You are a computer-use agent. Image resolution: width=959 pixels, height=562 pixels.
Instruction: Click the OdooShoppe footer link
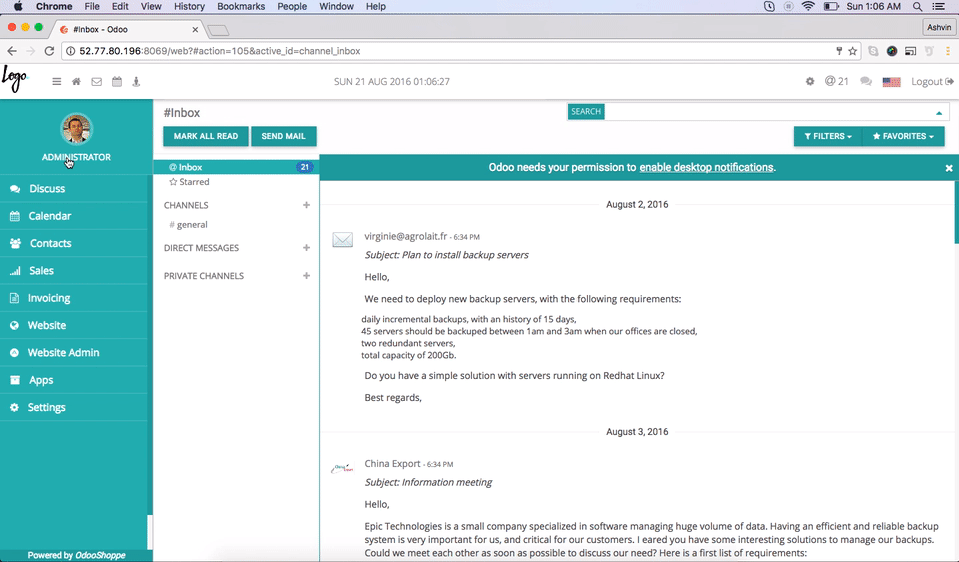tap(100, 555)
